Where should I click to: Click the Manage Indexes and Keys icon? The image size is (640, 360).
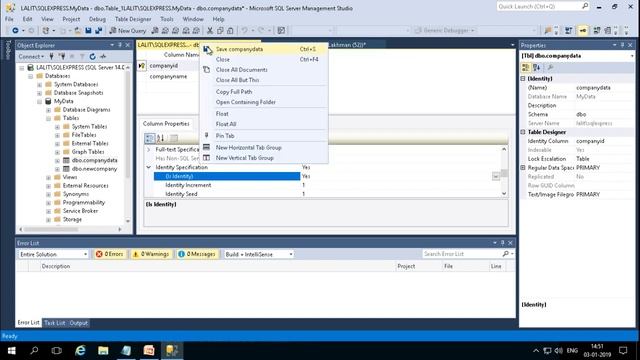click(608, 31)
